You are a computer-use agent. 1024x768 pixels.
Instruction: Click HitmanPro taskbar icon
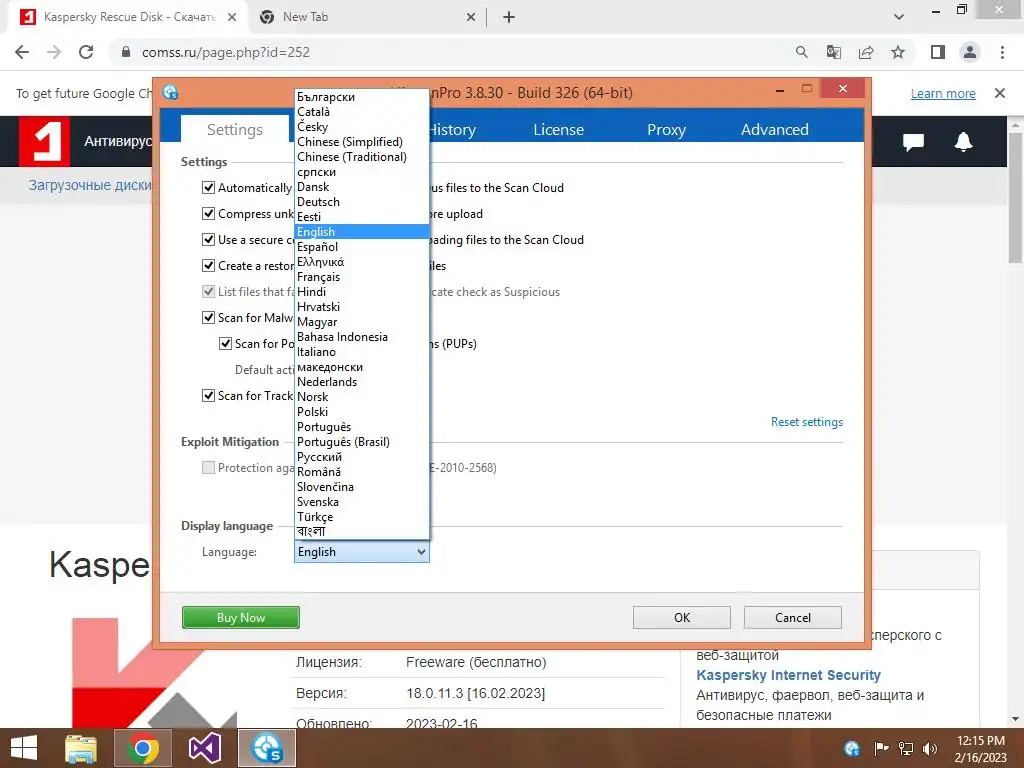tap(267, 748)
